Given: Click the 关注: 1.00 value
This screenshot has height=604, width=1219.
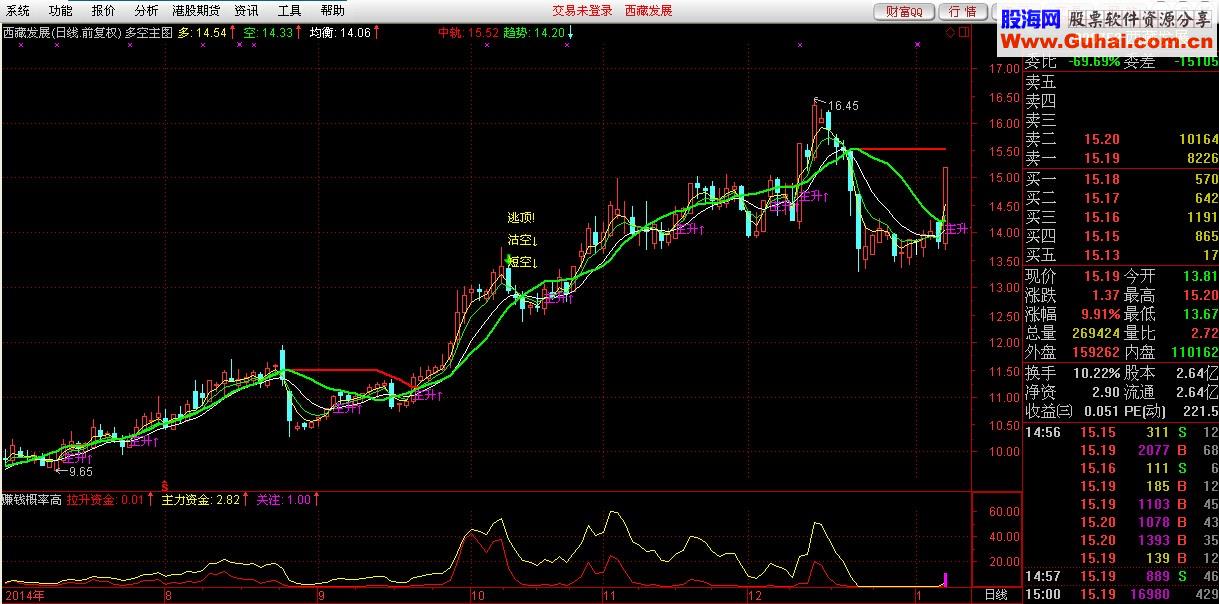Looking at the screenshot, I should 289,499.
